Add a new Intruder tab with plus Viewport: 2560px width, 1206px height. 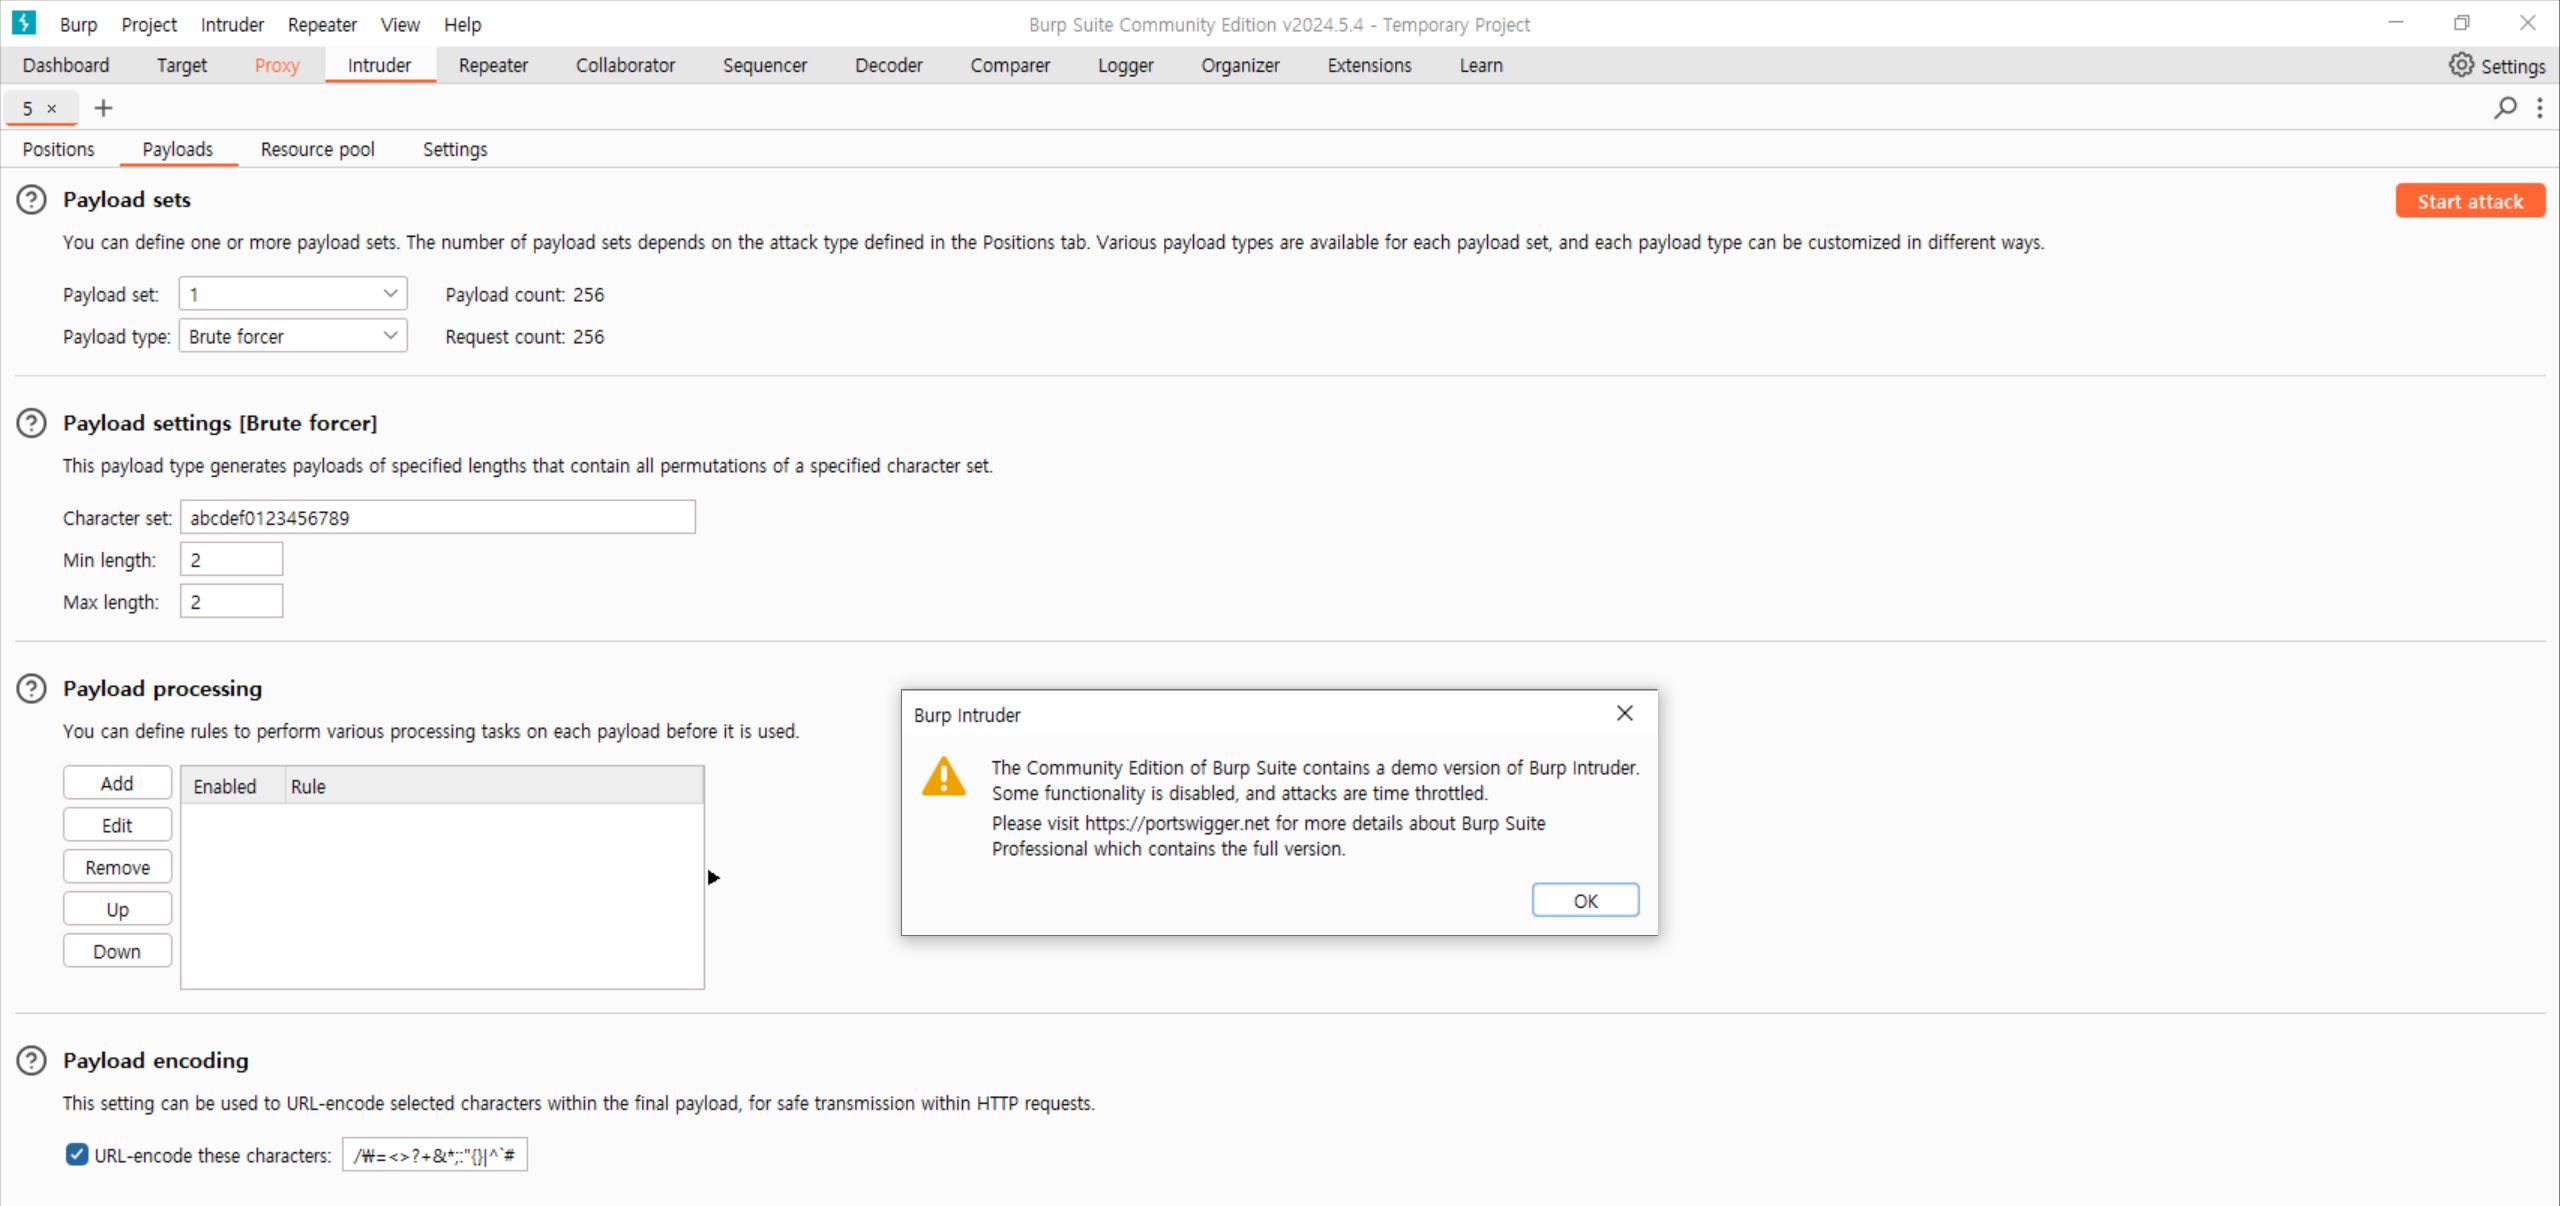pos(103,108)
